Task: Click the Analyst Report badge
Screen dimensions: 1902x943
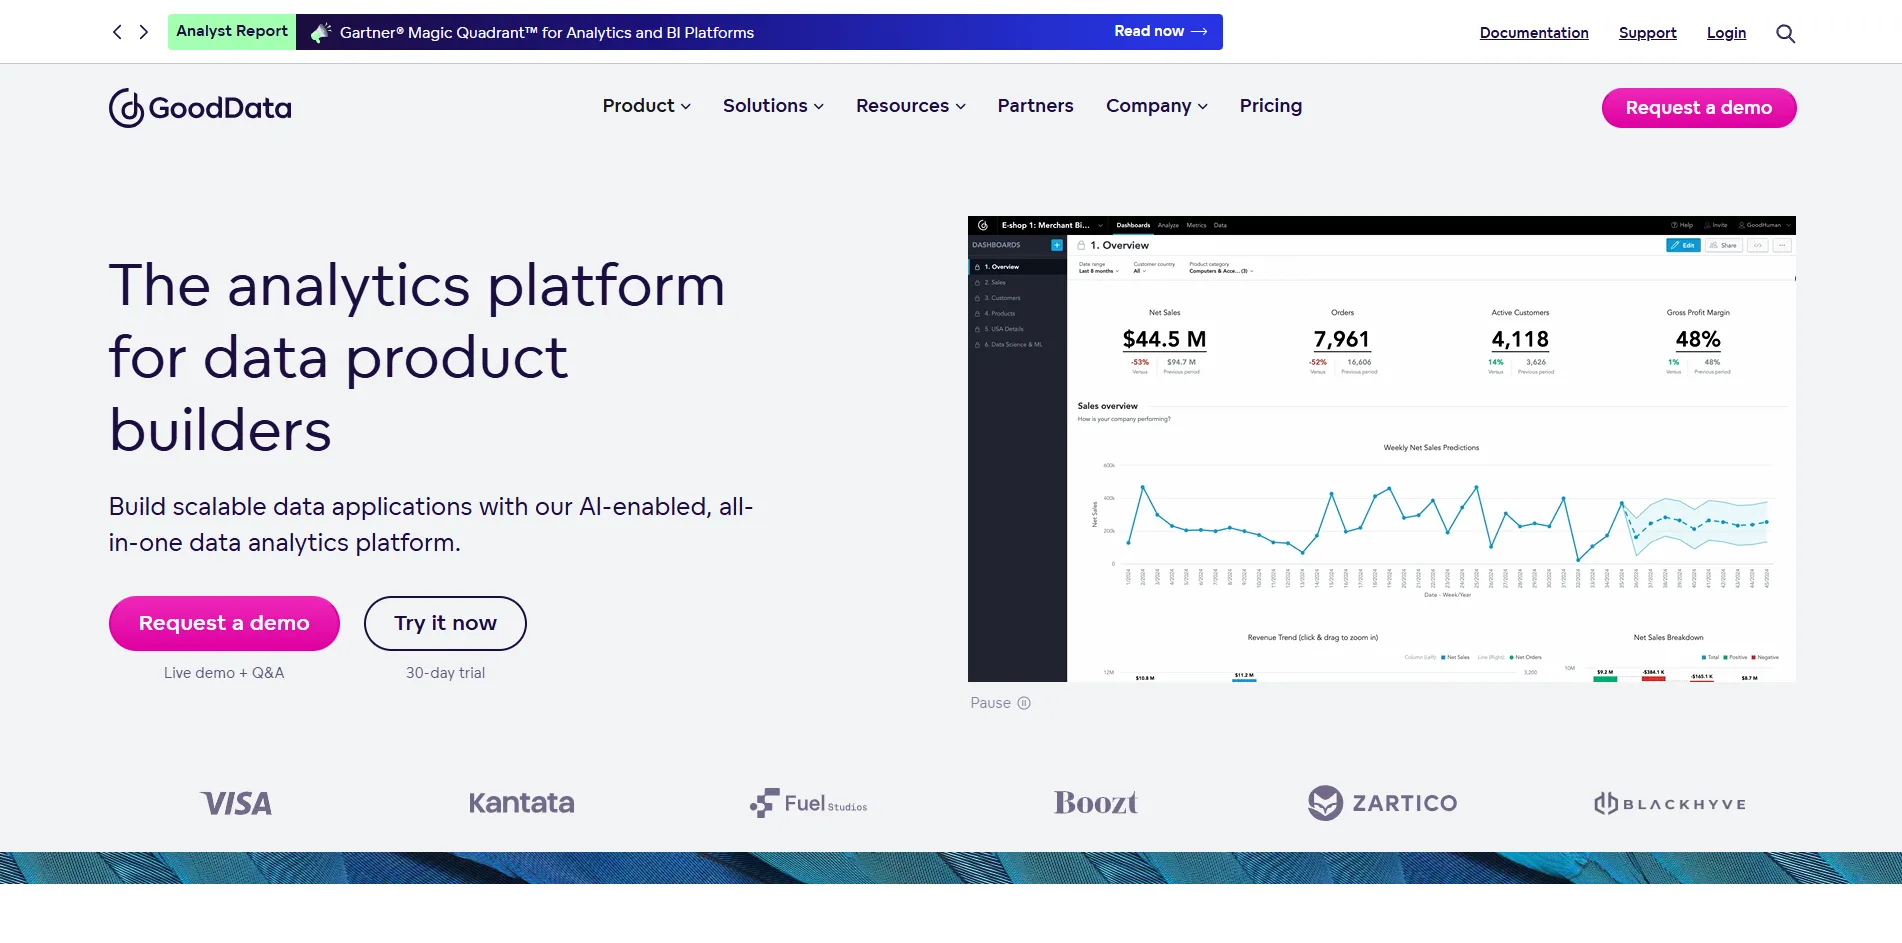Action: click(232, 32)
